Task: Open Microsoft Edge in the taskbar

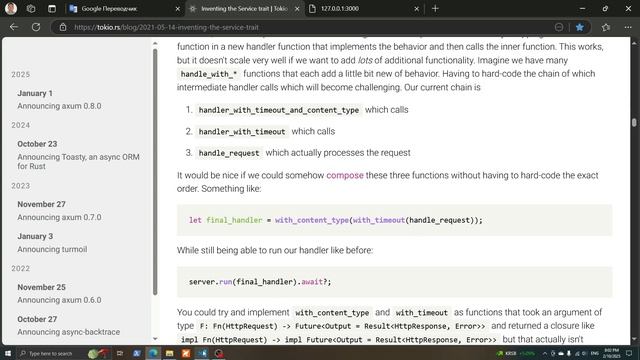Action: [x=153, y=353]
